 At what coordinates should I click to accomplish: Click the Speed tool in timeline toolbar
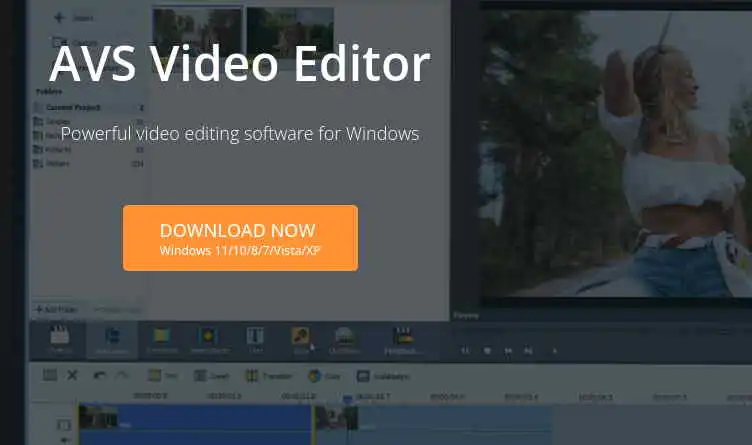click(212, 375)
